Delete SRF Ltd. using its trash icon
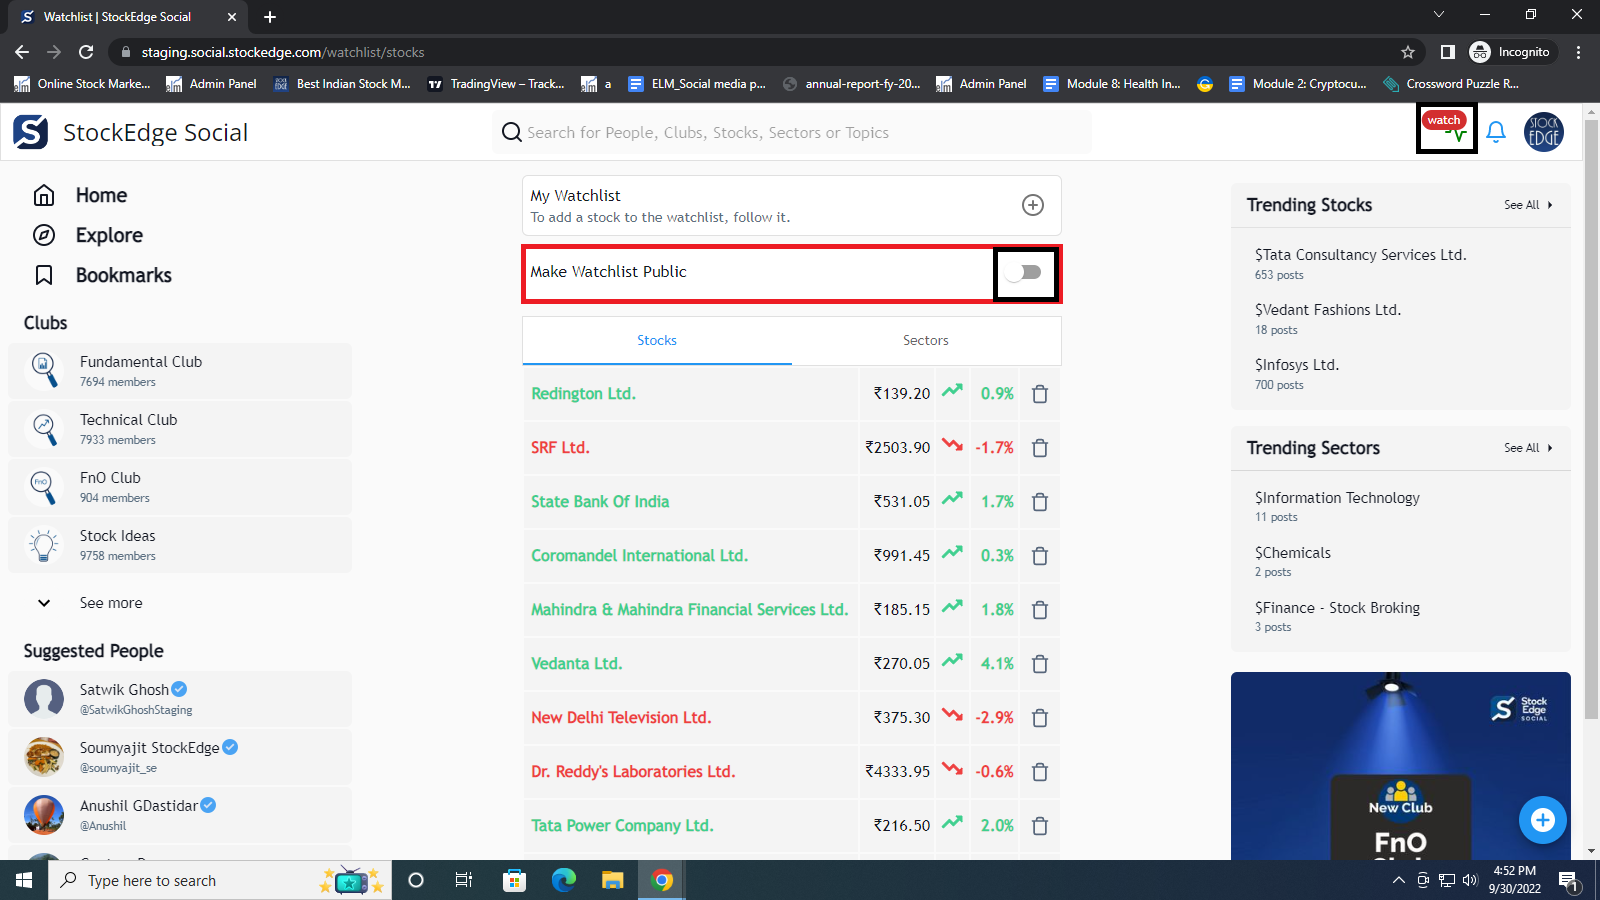This screenshot has width=1600, height=900. (1039, 448)
